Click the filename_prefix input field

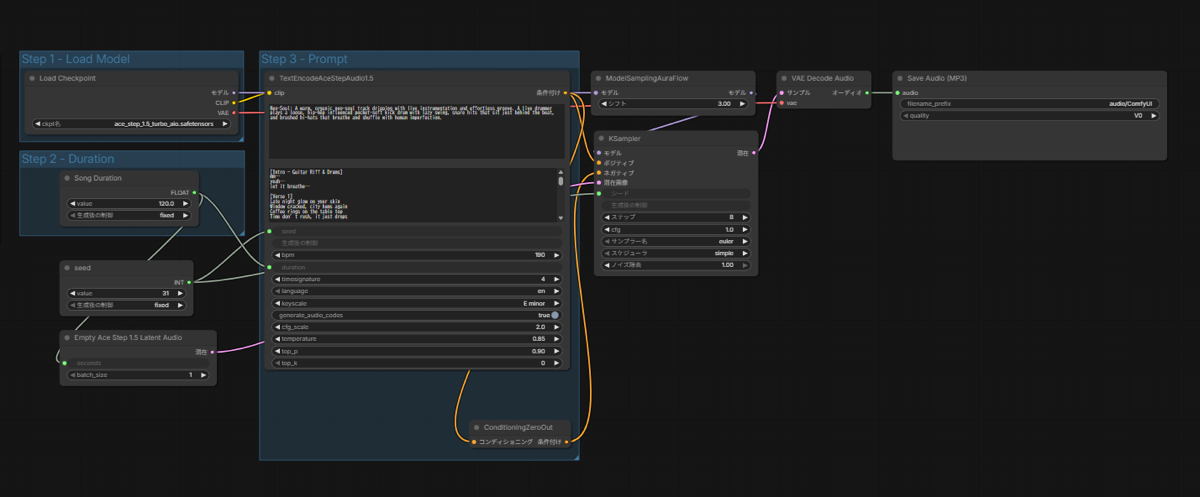(x=1028, y=103)
